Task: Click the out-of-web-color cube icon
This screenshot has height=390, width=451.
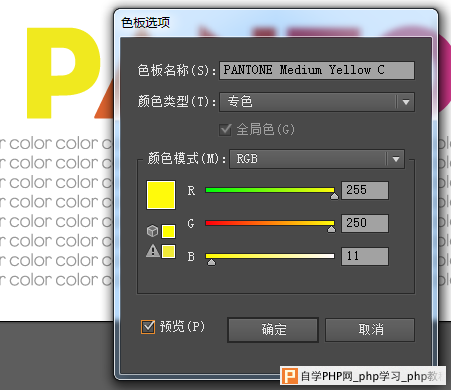Action: 152,231
